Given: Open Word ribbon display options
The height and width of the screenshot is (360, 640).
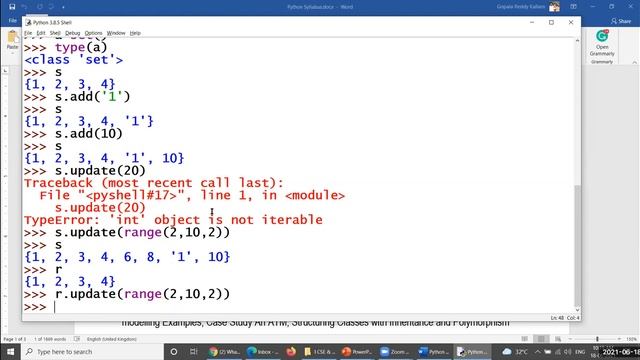Looking at the screenshot, I should 573,7.
